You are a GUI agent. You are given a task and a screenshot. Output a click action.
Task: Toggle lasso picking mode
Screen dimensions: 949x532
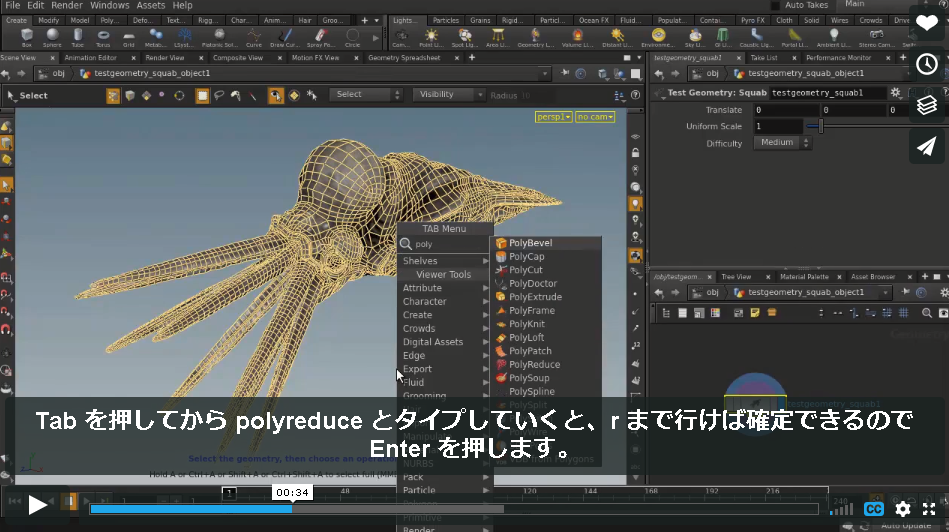[219, 96]
